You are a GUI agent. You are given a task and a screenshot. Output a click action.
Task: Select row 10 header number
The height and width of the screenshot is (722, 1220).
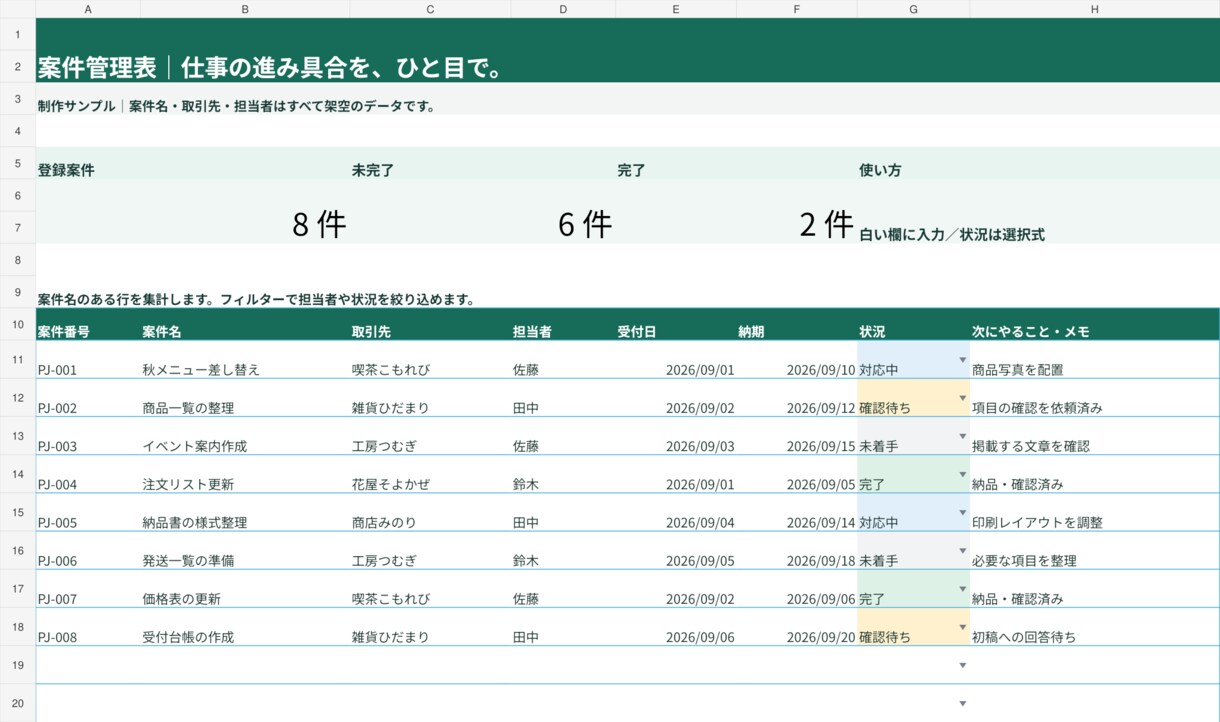(18, 324)
